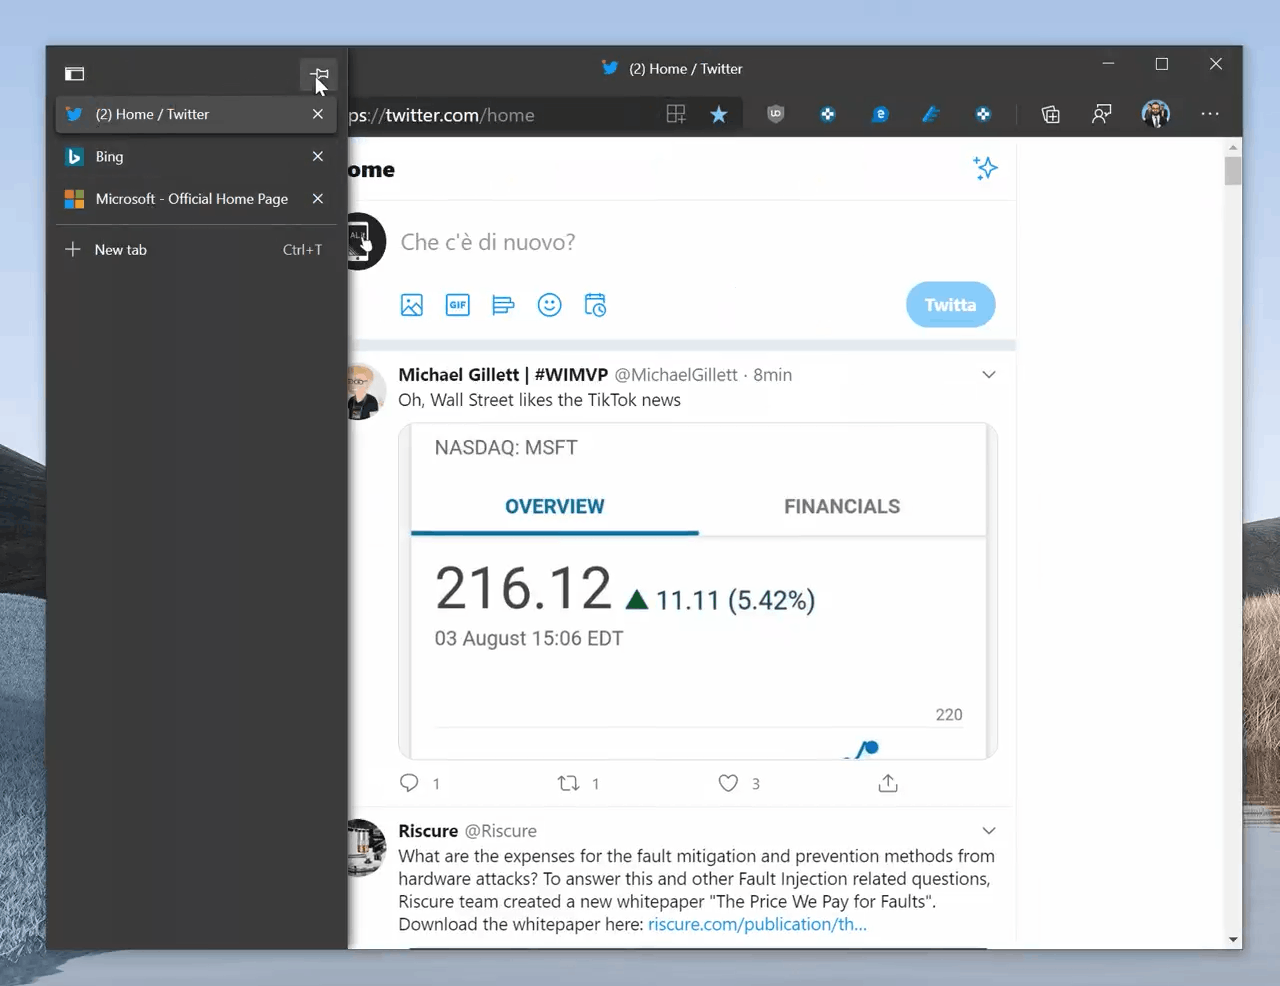The width and height of the screenshot is (1280, 986).
Task: Click the twitter.com/home address bar
Action: coord(500,115)
